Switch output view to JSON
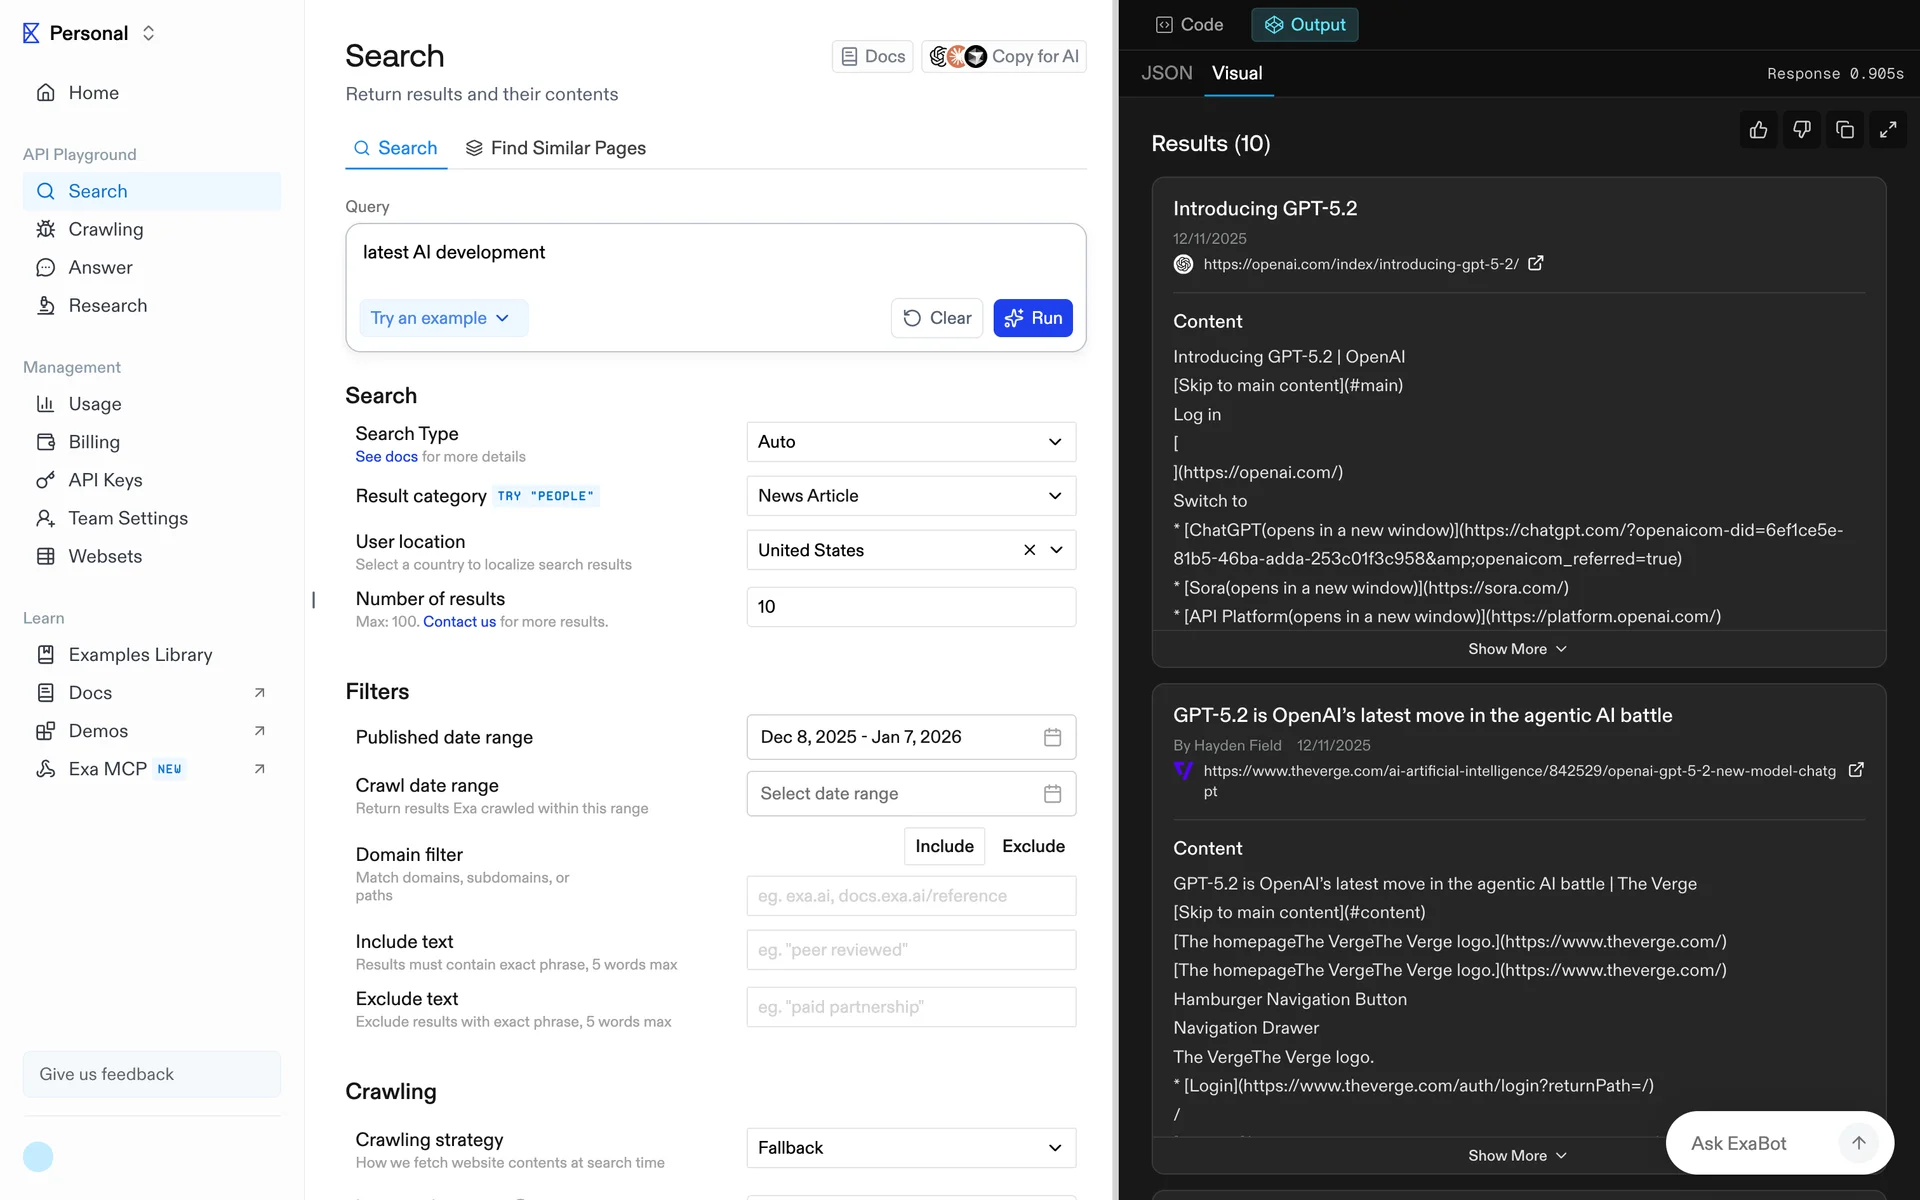1920x1200 pixels. (x=1166, y=73)
